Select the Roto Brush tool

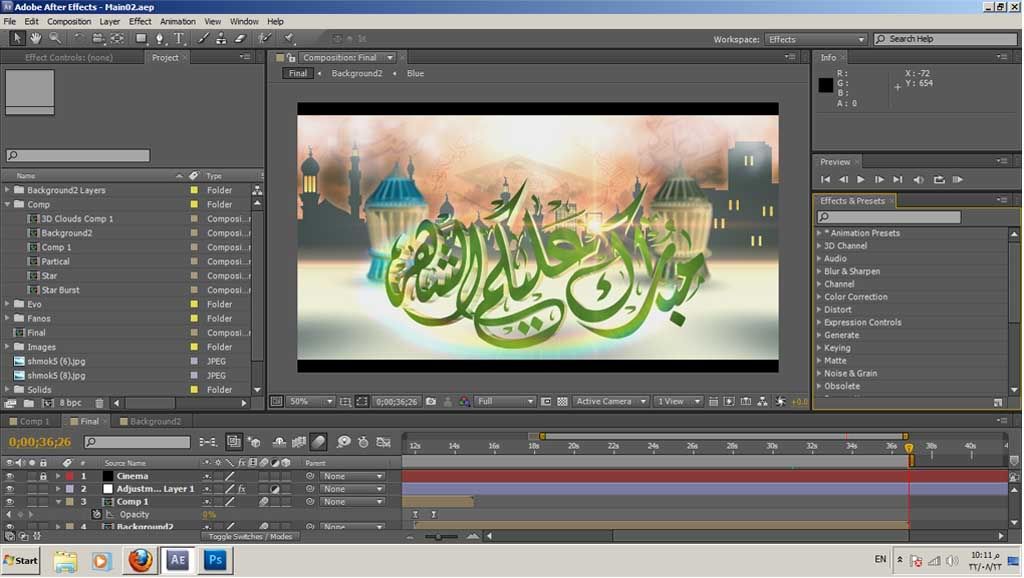coord(264,39)
